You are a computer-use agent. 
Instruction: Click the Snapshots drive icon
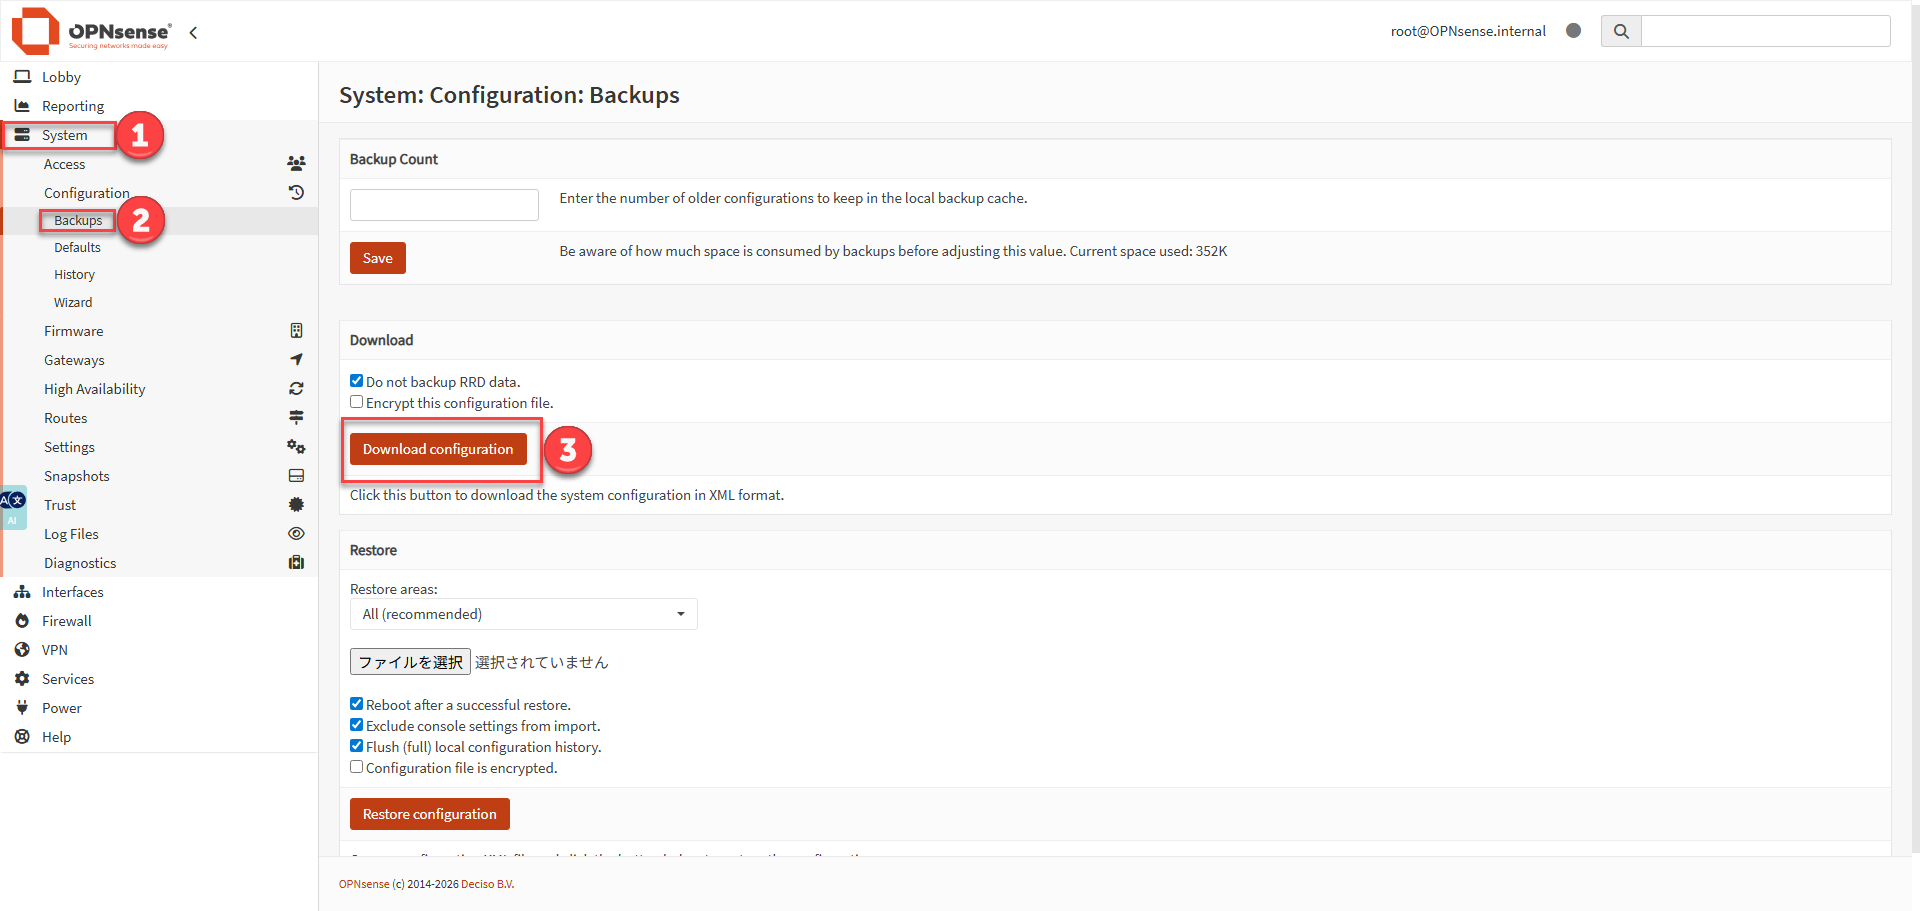296,476
